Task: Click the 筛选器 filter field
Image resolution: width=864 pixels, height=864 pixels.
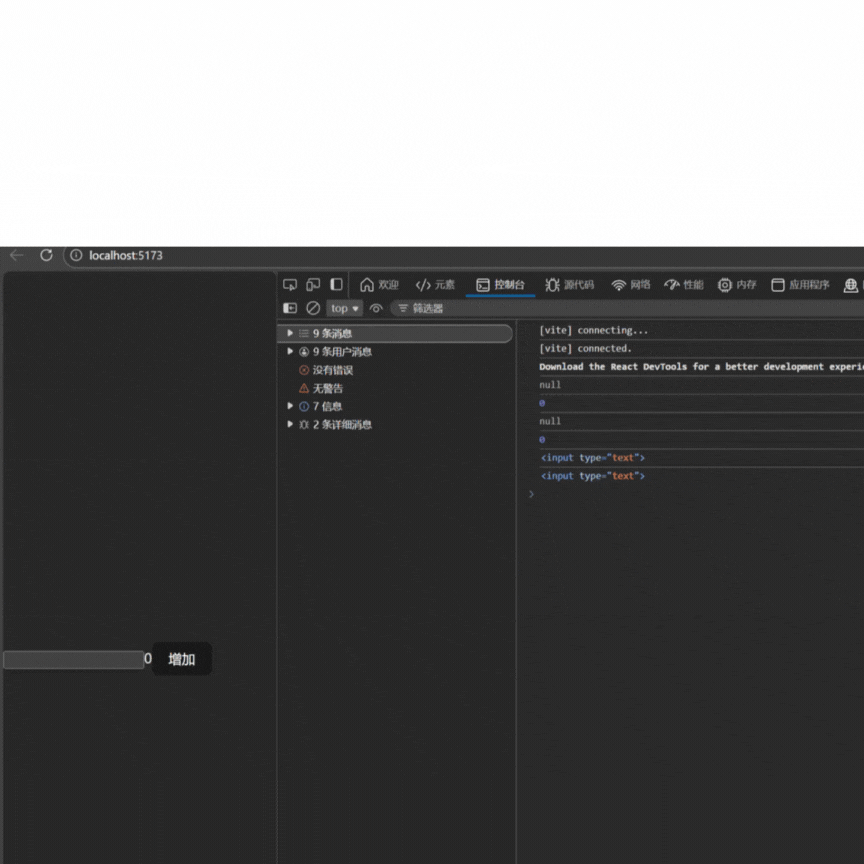Action: pyautogui.click(x=627, y=309)
